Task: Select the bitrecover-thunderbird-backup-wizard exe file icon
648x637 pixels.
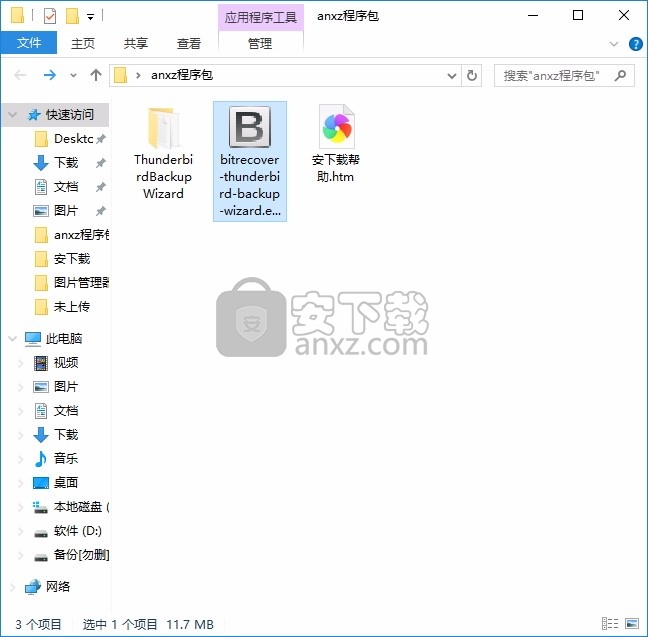Action: coord(250,127)
